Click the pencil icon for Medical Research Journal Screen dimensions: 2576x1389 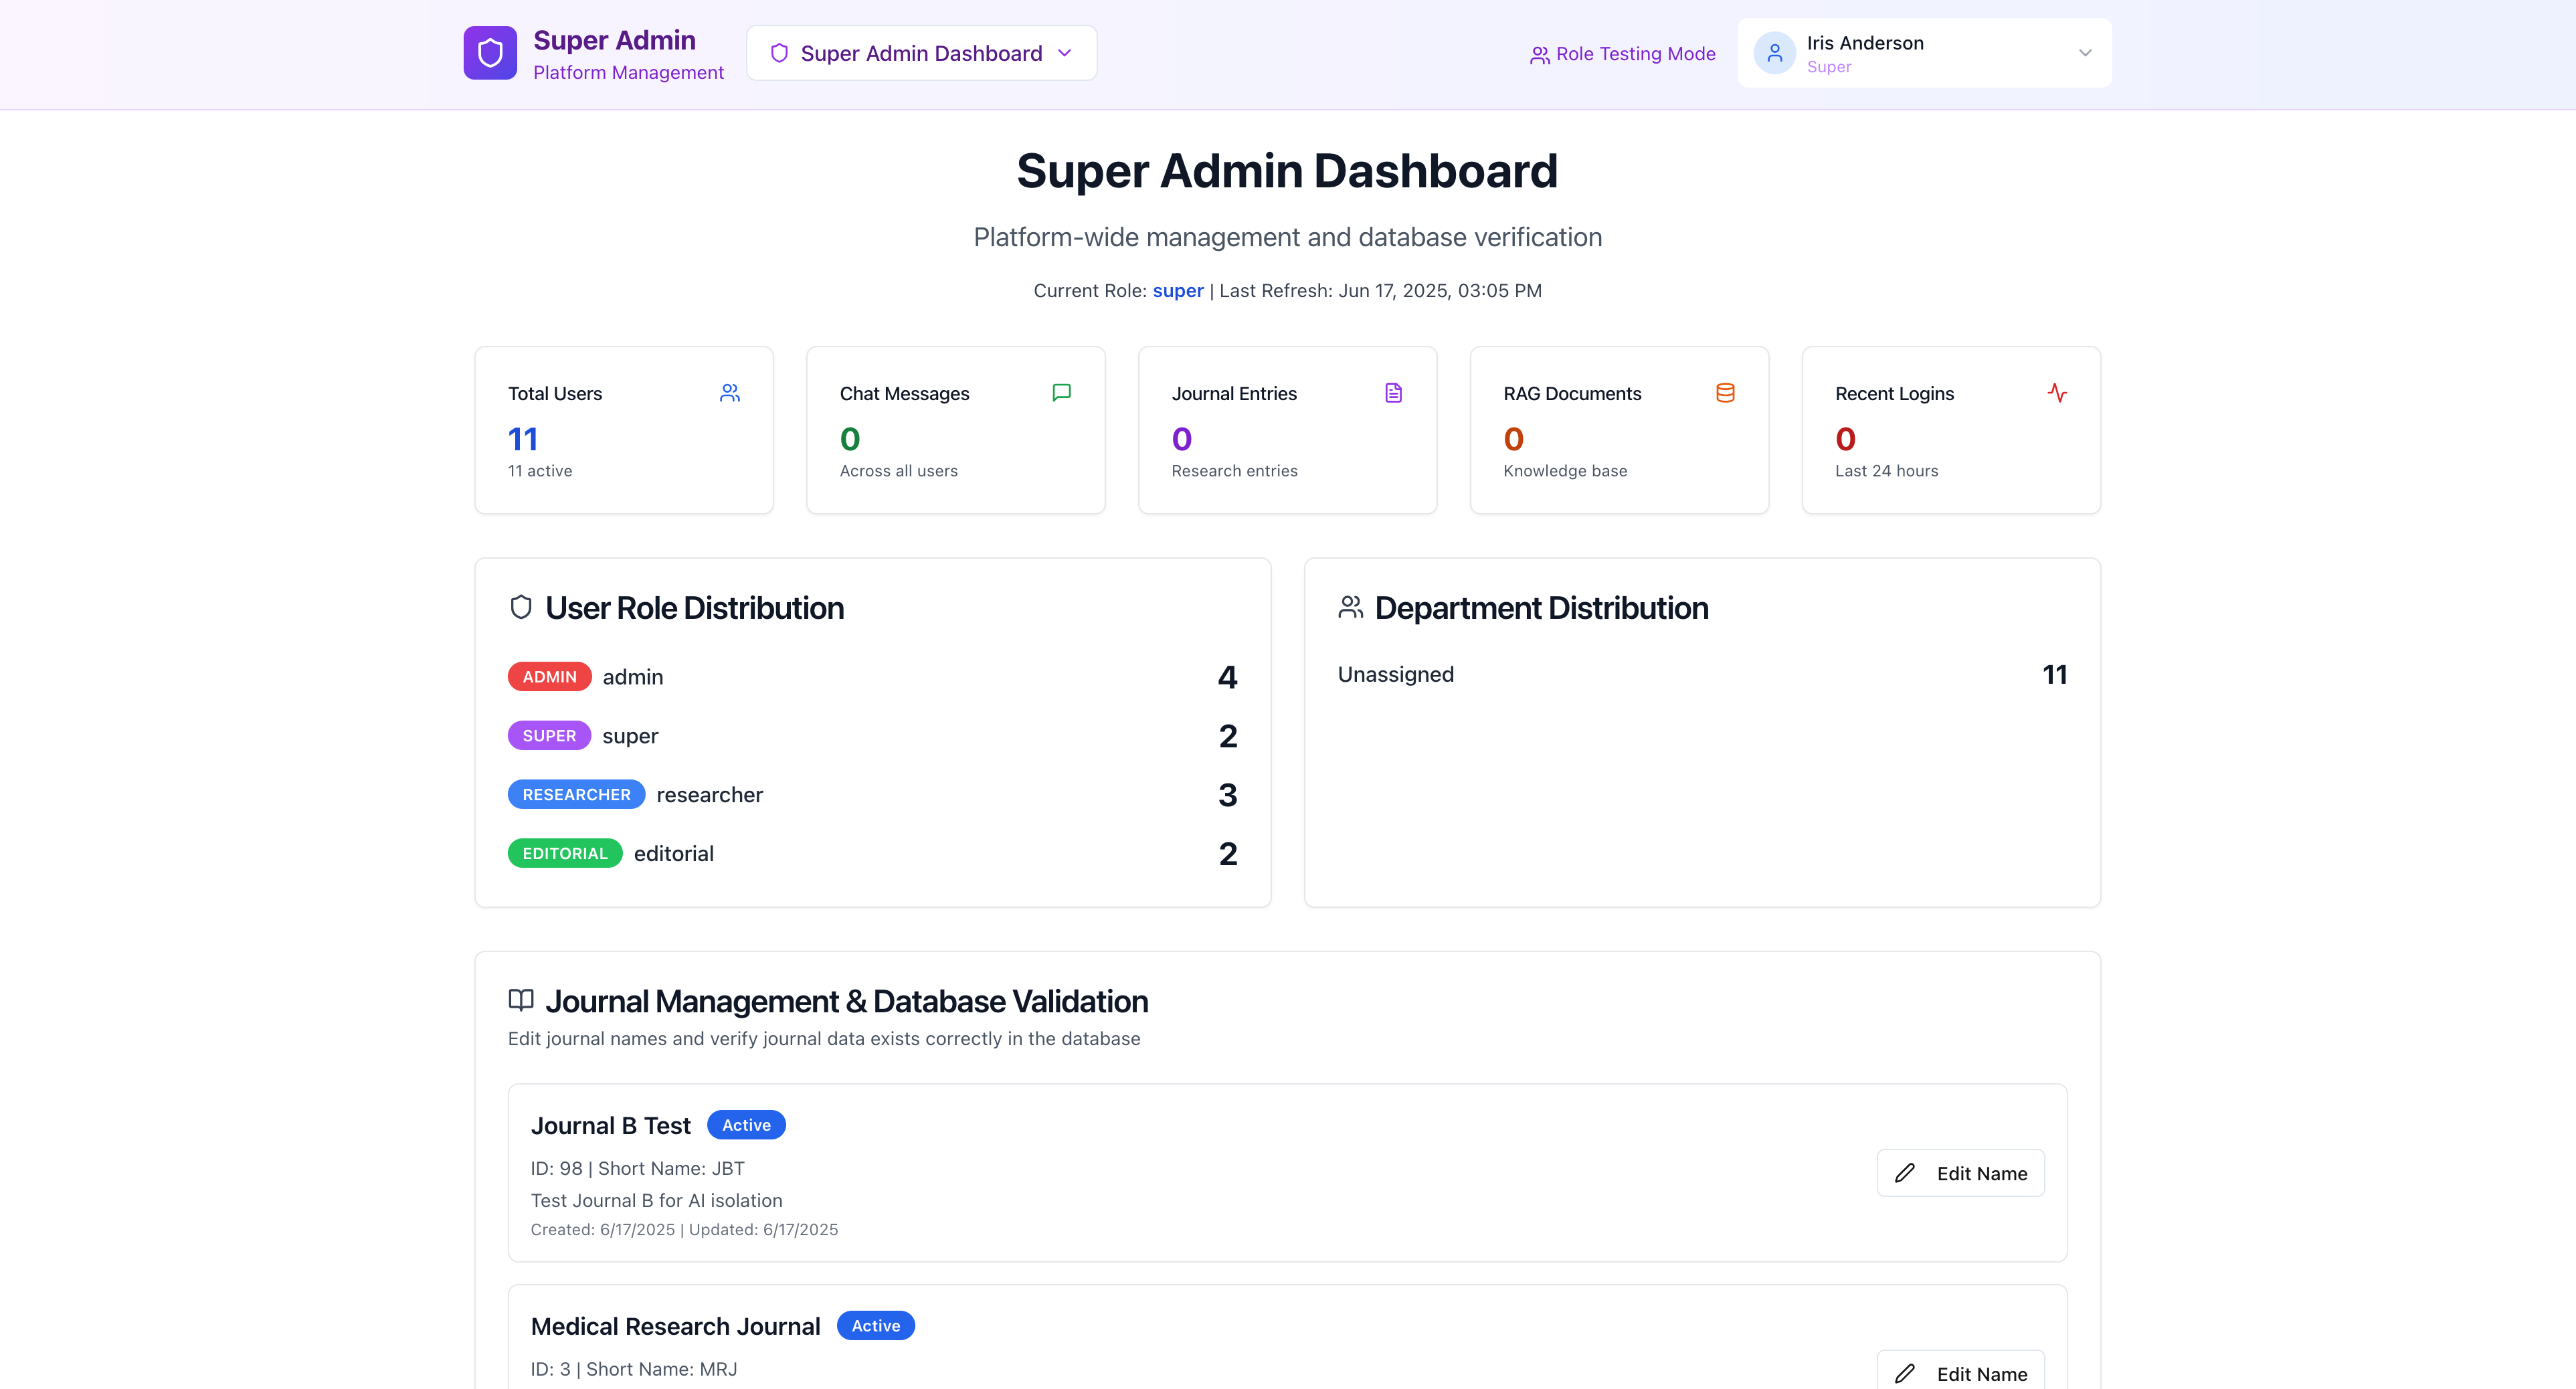[x=1905, y=1374]
